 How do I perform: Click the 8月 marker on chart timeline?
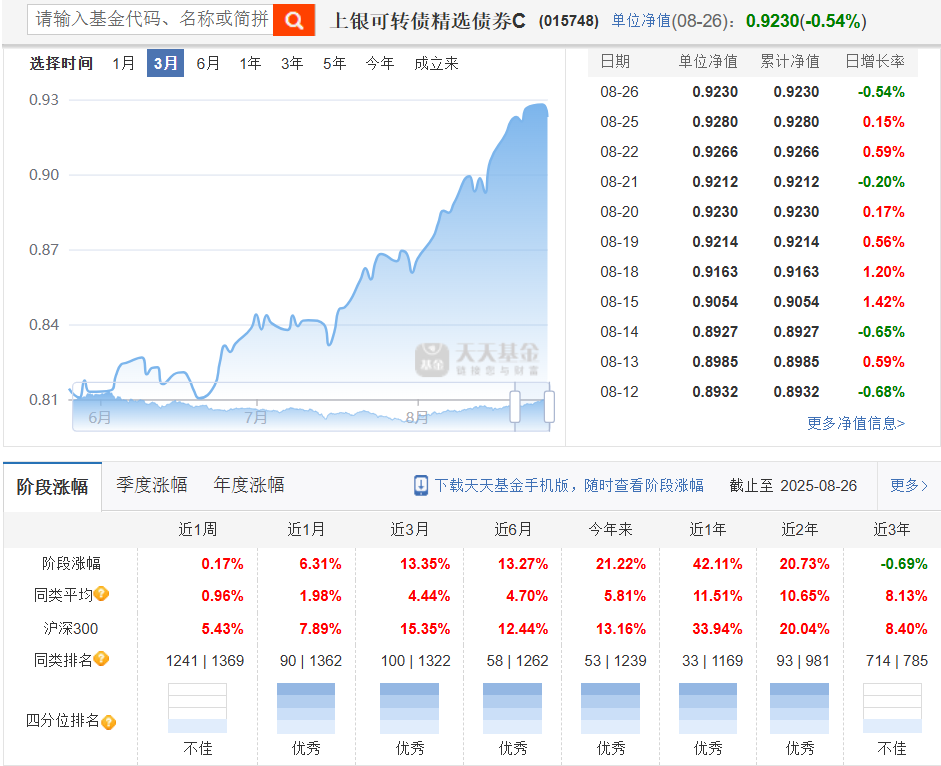click(x=417, y=417)
